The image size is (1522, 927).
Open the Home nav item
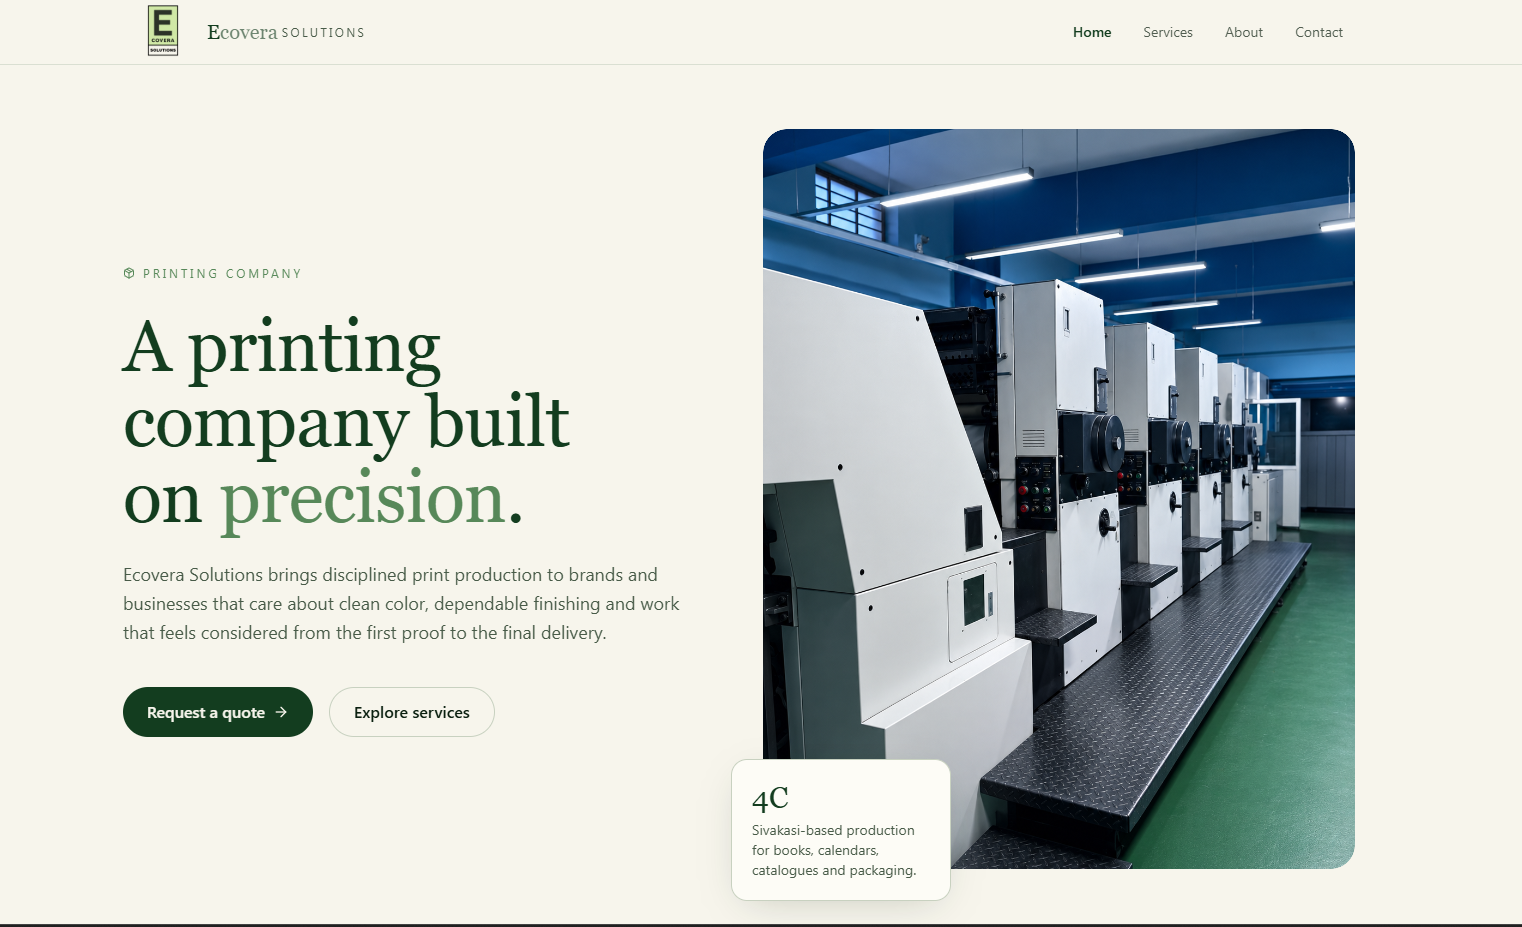(1092, 32)
